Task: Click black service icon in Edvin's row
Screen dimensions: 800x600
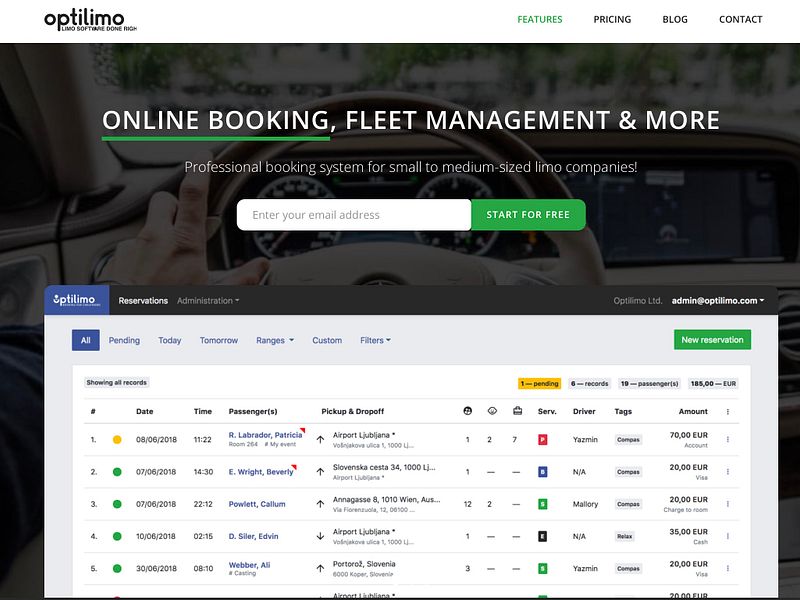Action: [542, 536]
